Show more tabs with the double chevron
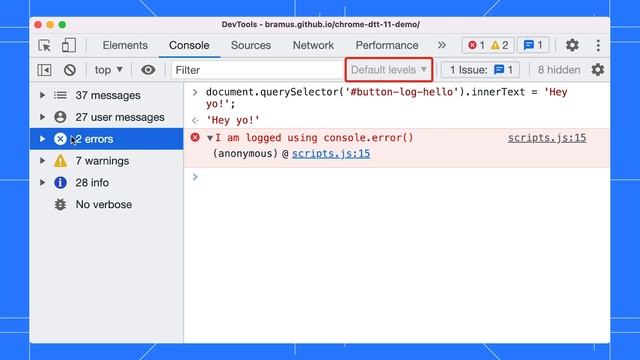Screen dimensions: 640x360 pyautogui.click(x=442, y=45)
